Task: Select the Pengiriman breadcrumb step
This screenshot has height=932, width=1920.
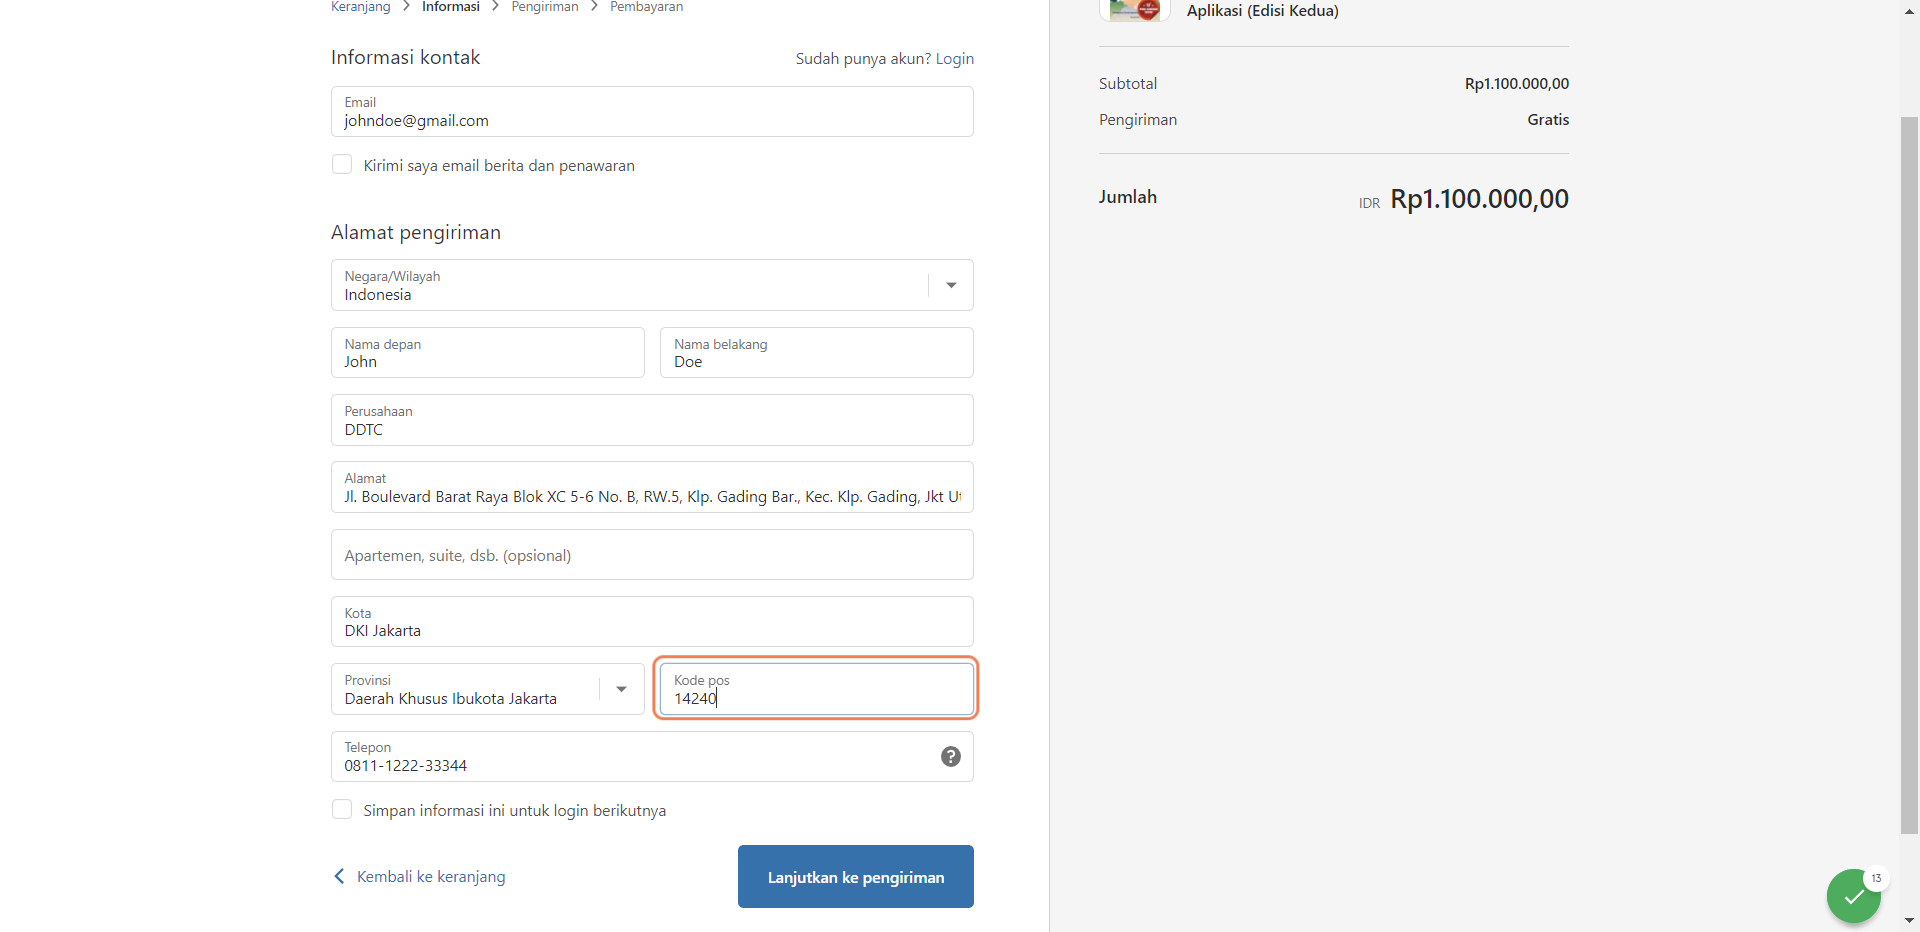Action: click(x=545, y=7)
